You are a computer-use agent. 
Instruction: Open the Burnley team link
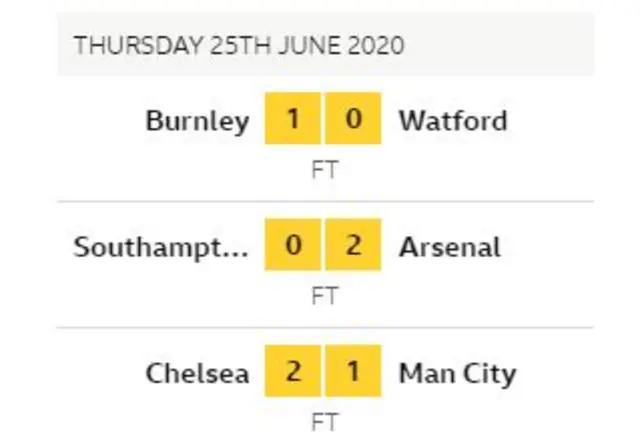pos(197,121)
